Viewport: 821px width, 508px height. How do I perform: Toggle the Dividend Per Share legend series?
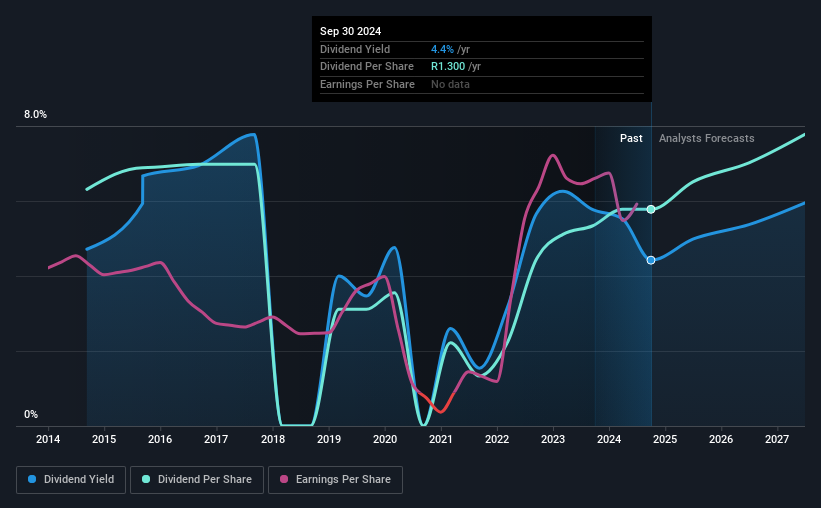(197, 480)
